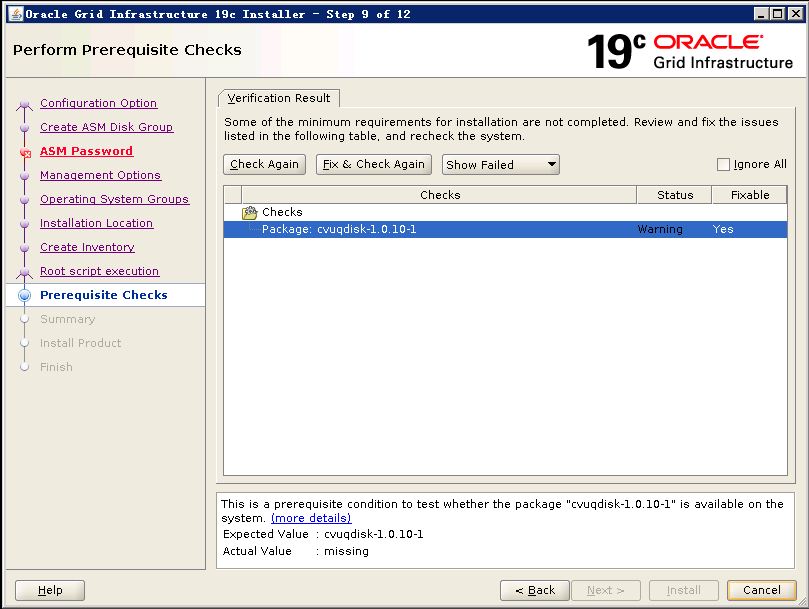Go to Root script execution step

coord(100,271)
